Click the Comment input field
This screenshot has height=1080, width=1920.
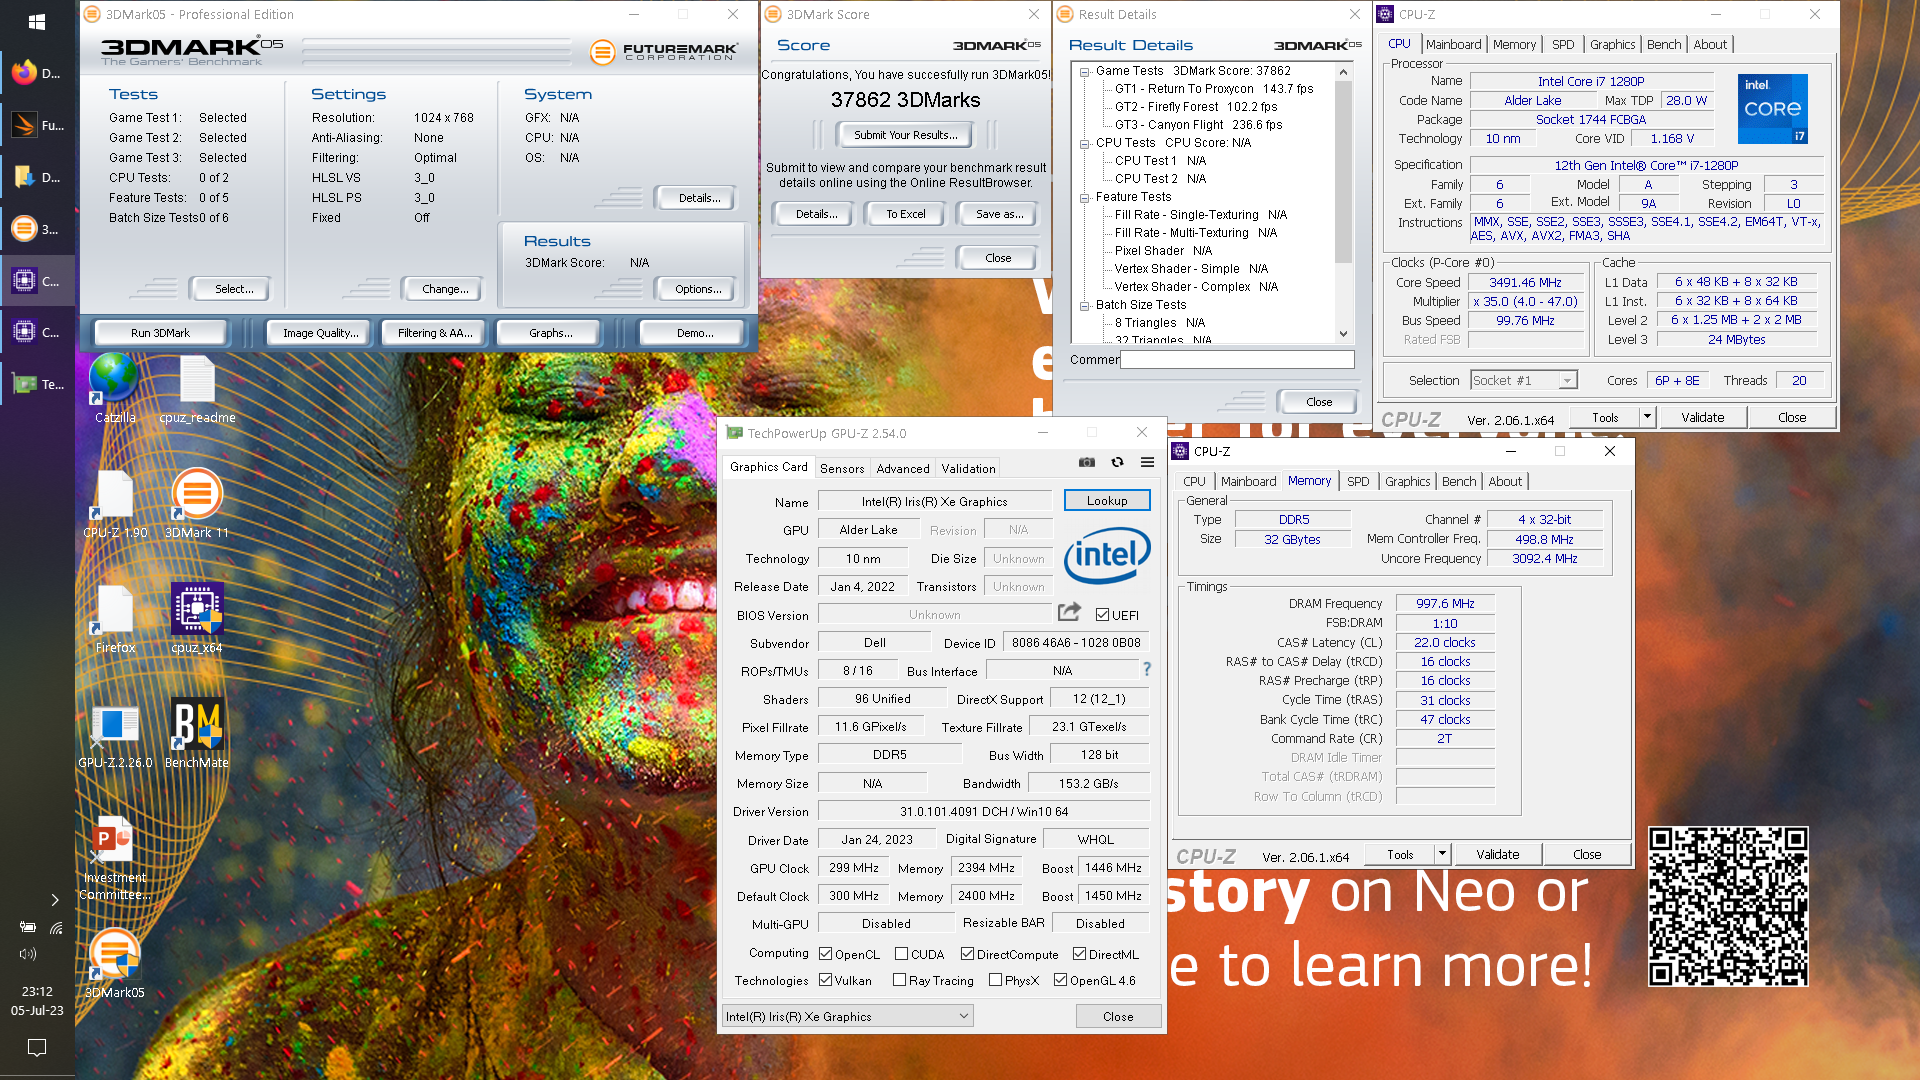pos(1237,360)
